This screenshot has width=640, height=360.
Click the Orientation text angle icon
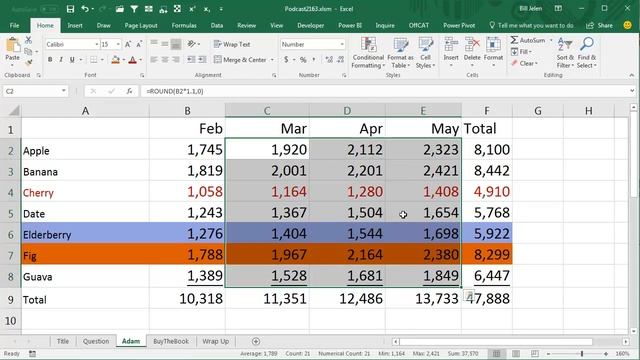(191, 44)
